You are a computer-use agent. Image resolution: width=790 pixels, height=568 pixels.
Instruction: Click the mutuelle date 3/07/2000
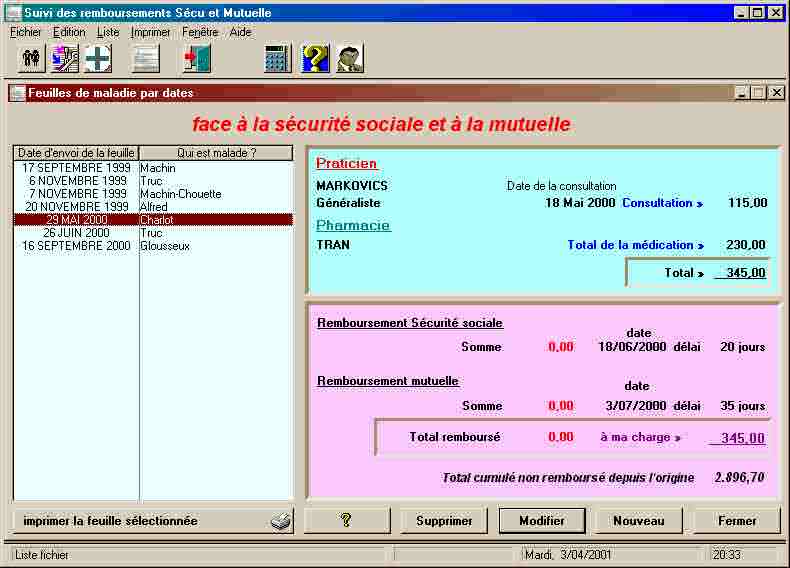coord(636,406)
